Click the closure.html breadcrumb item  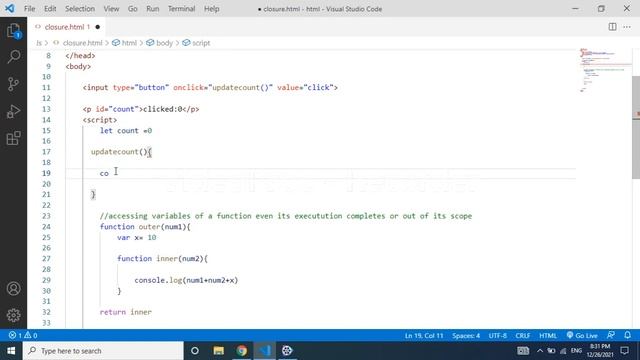point(82,43)
